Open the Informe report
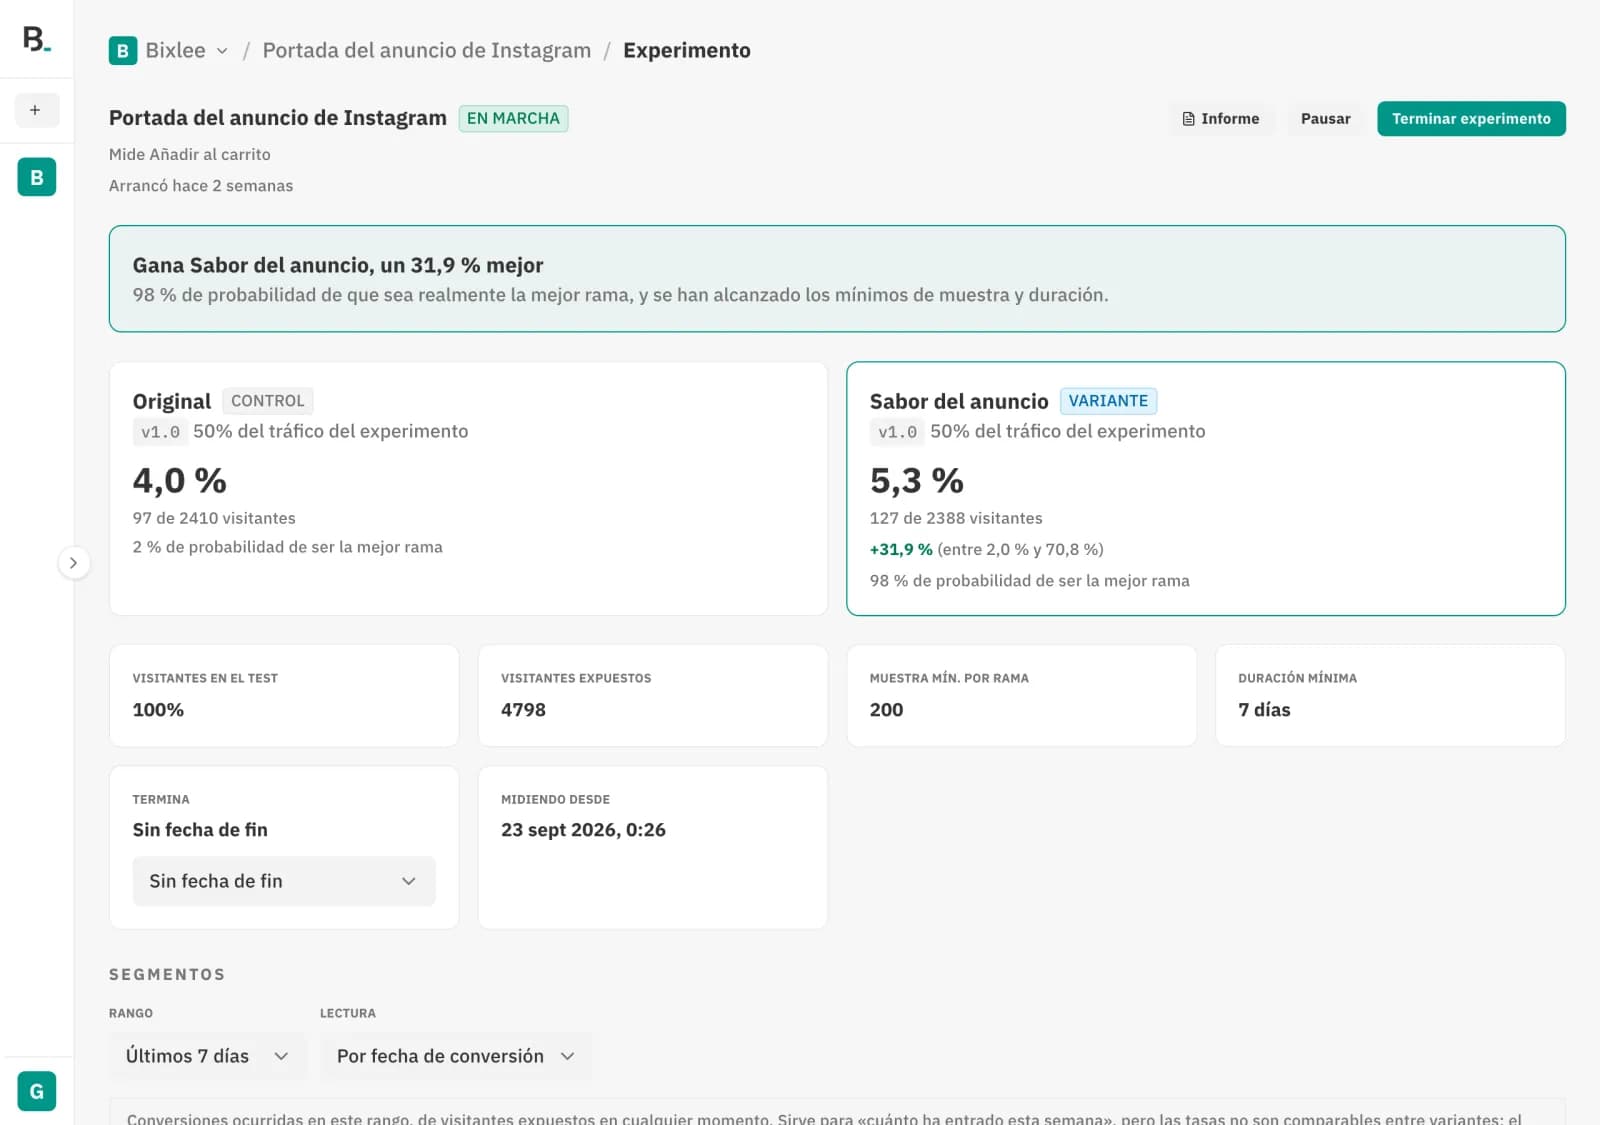 point(1221,119)
